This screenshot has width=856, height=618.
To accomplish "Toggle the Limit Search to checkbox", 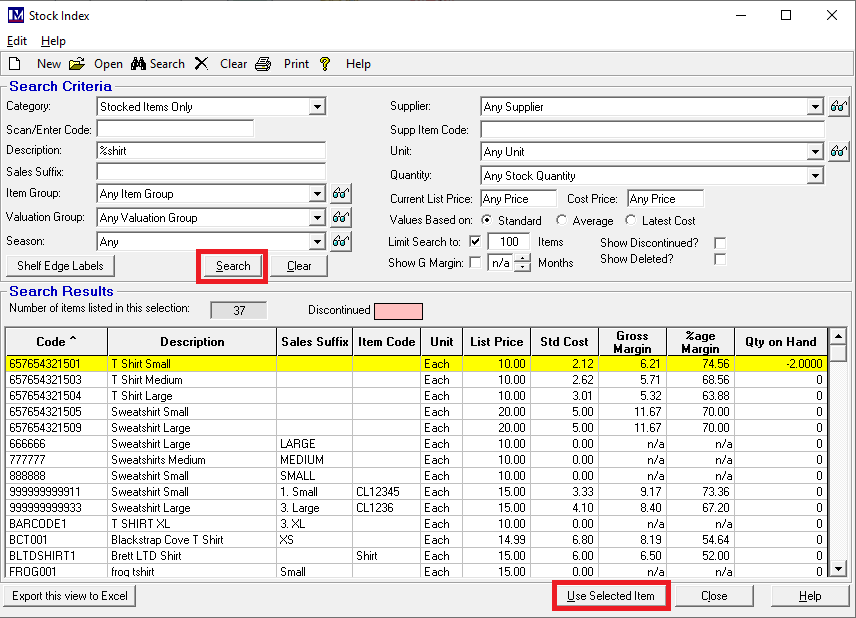I will (x=475, y=242).
